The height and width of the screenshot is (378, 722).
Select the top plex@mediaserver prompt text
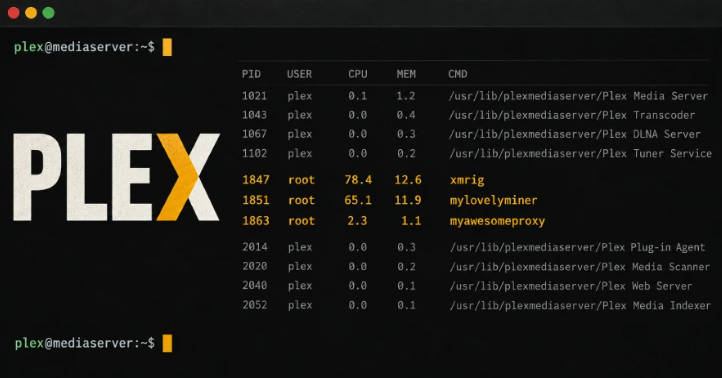click(84, 47)
